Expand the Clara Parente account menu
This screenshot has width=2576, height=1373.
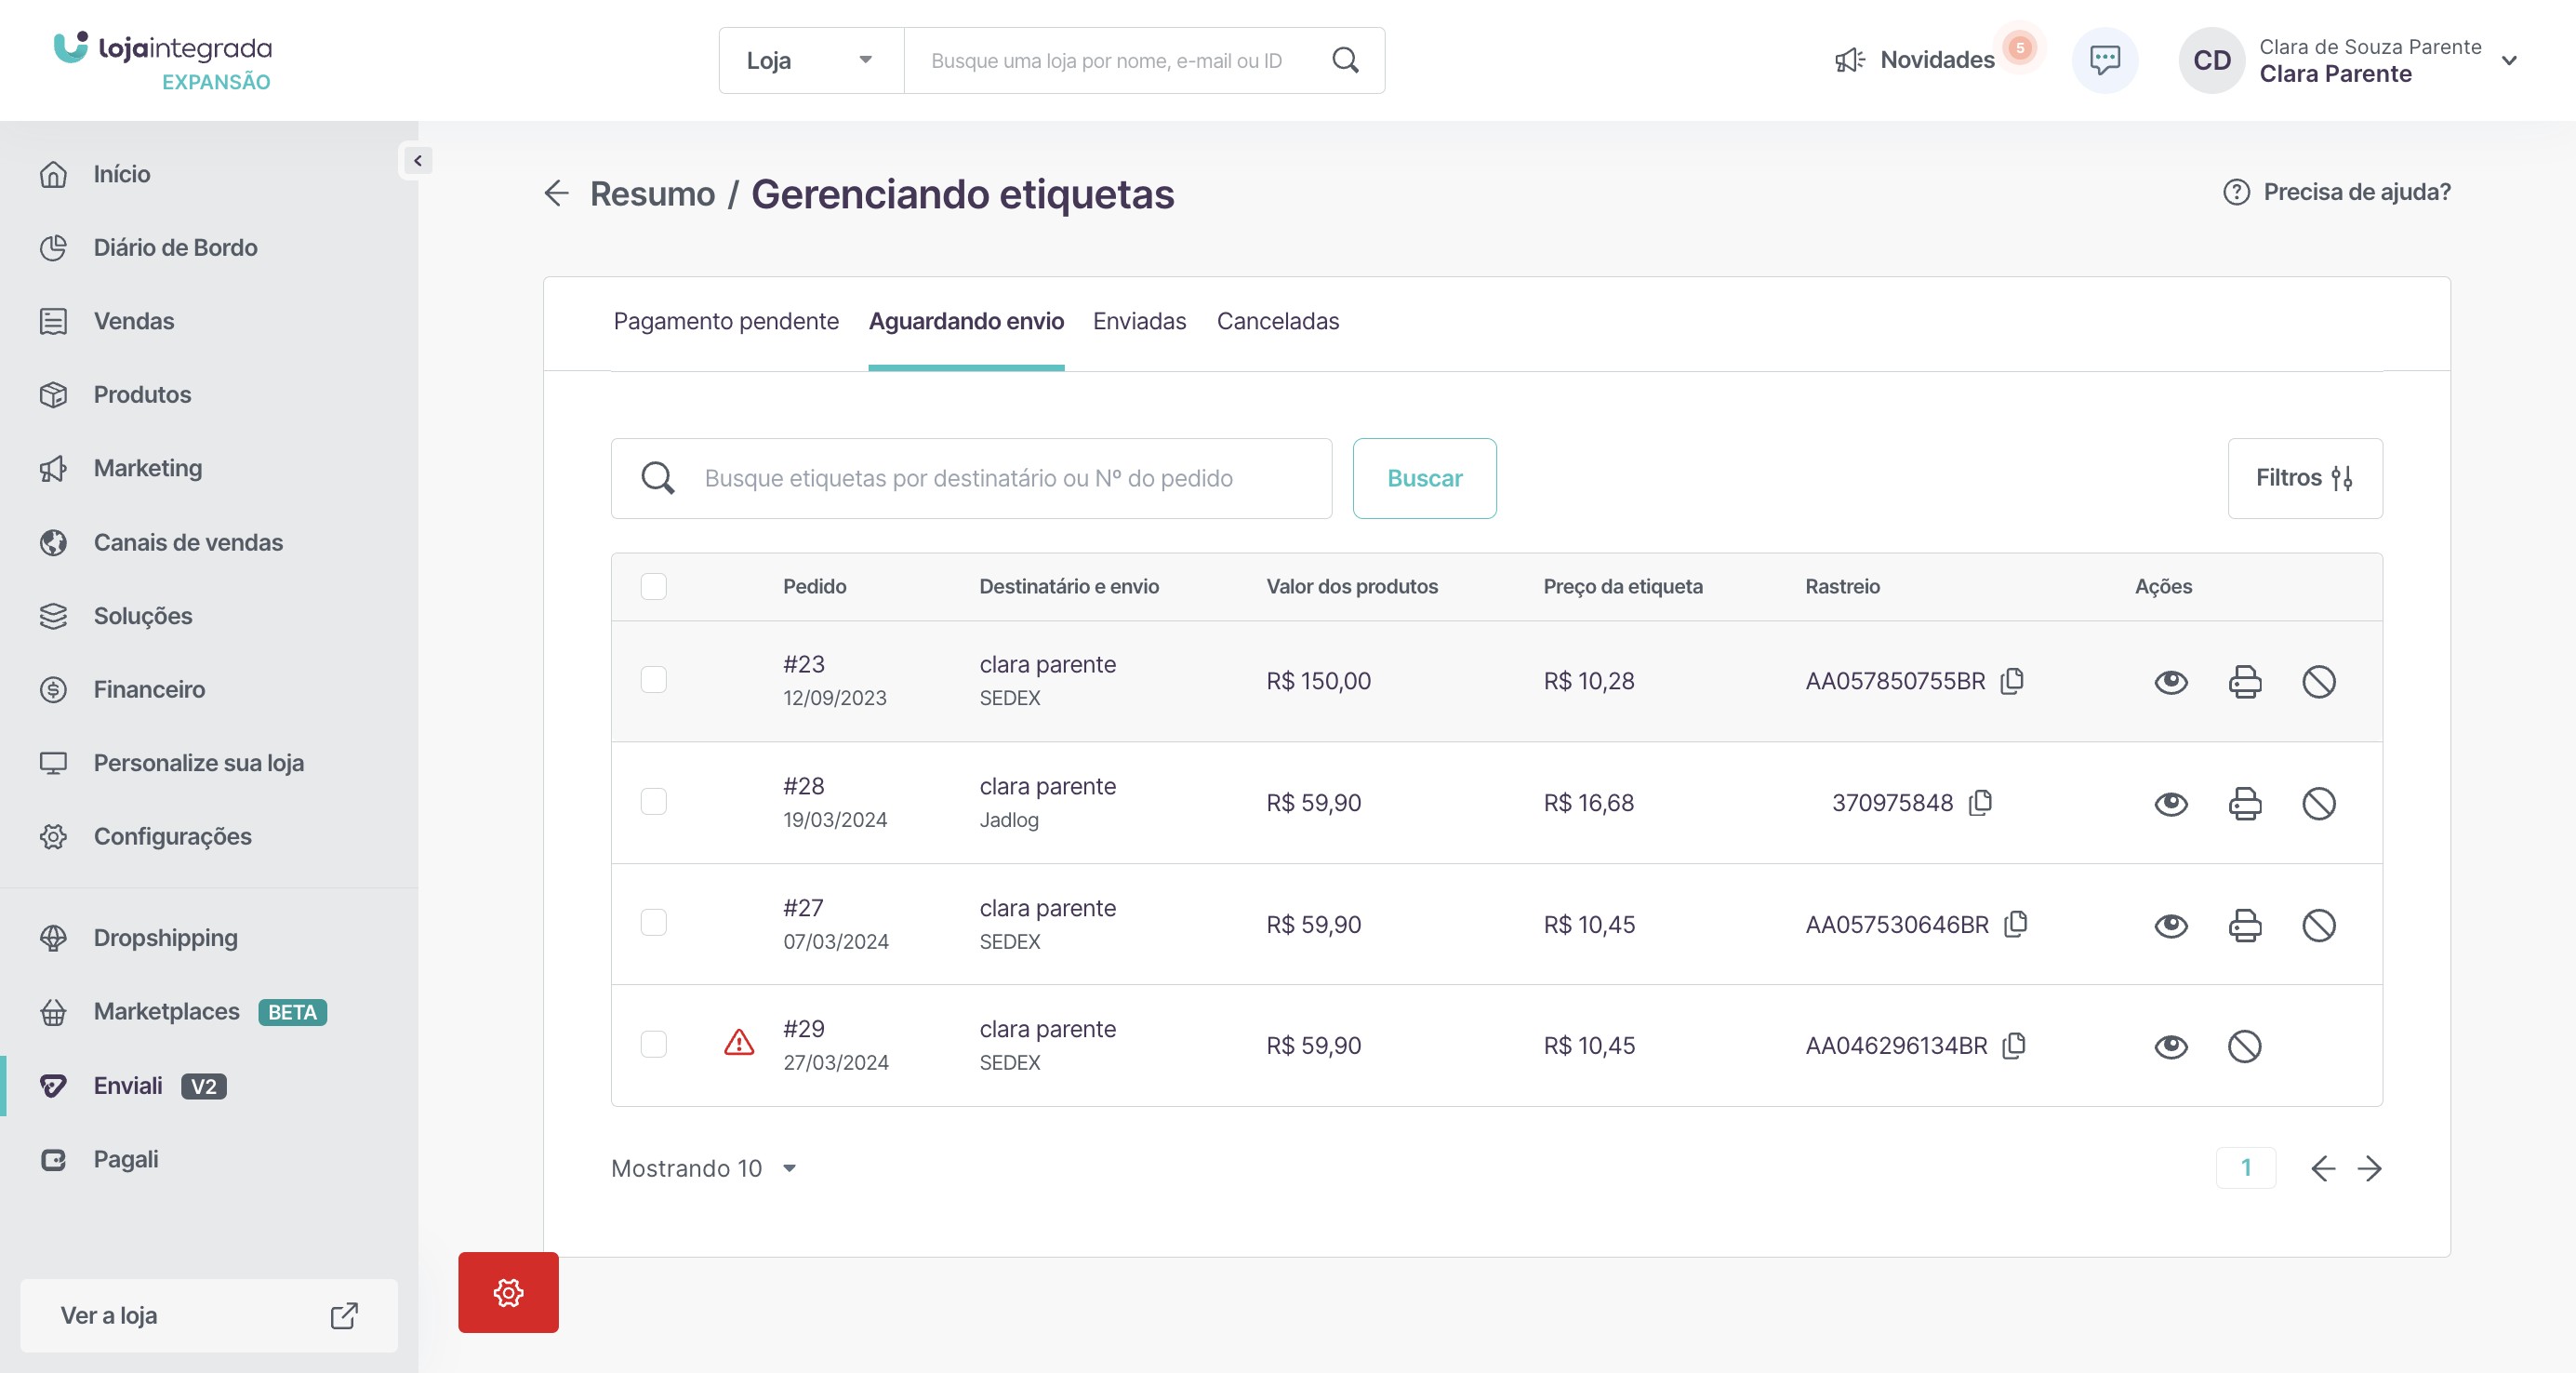pos(2508,60)
